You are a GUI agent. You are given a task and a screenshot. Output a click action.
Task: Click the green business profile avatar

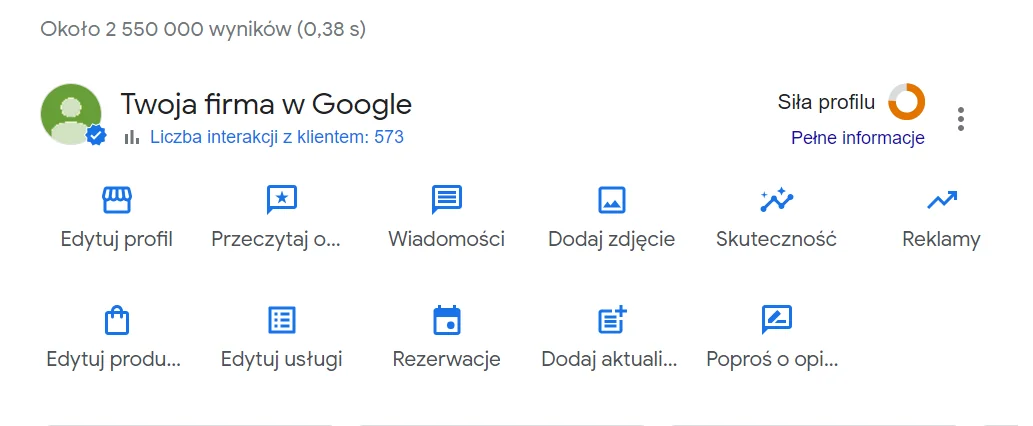pos(71,114)
